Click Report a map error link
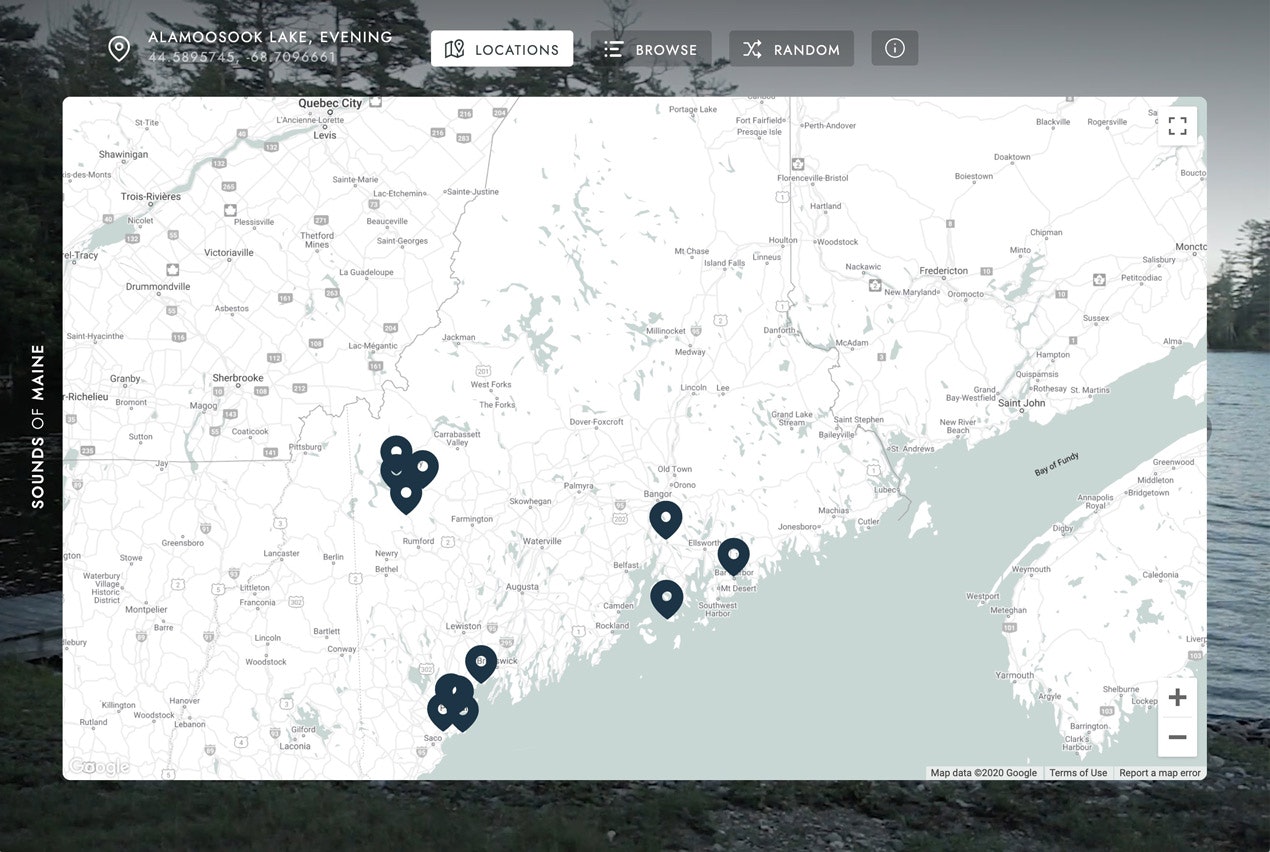This screenshot has height=852, width=1270. click(1160, 773)
